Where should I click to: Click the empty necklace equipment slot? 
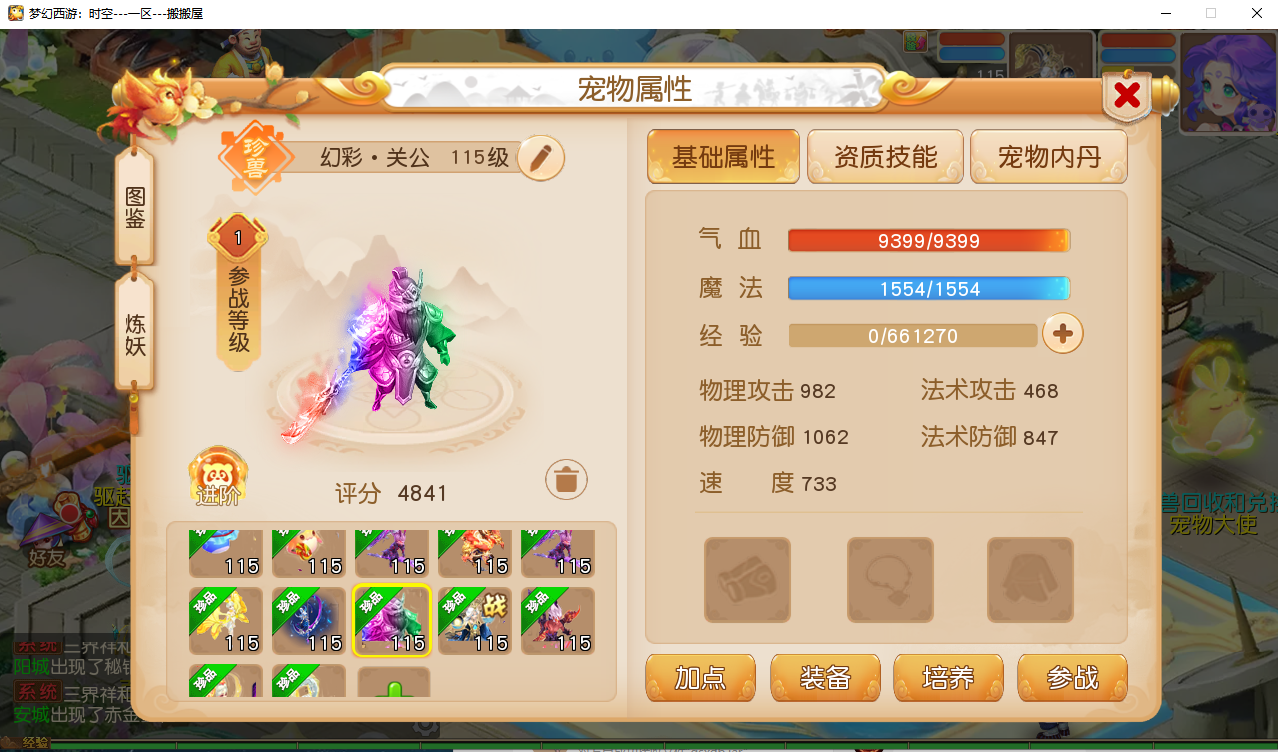pyautogui.click(x=890, y=580)
